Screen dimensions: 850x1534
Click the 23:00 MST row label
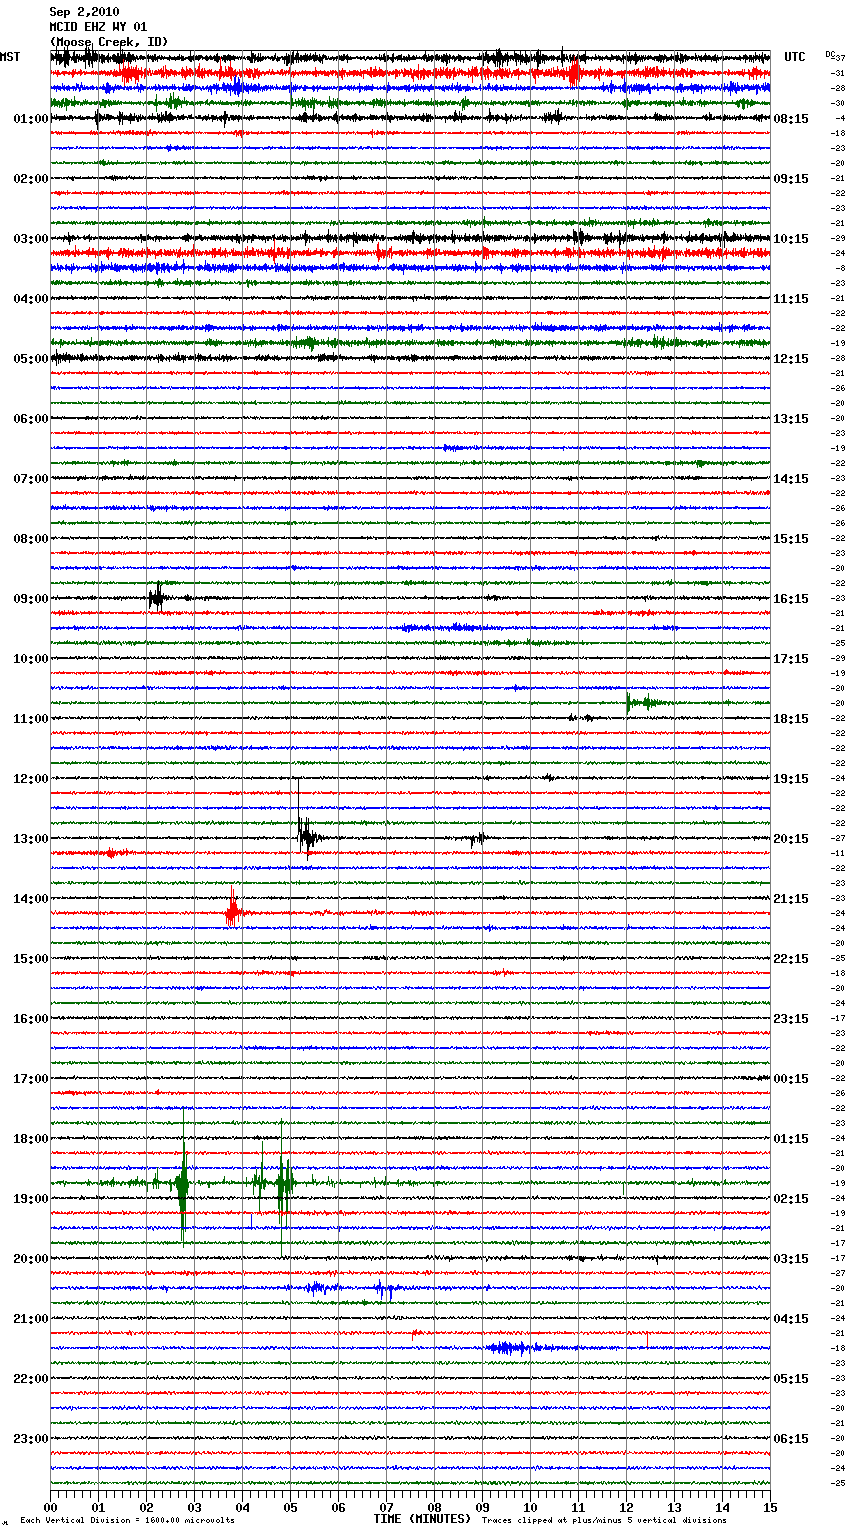tap(31, 1439)
